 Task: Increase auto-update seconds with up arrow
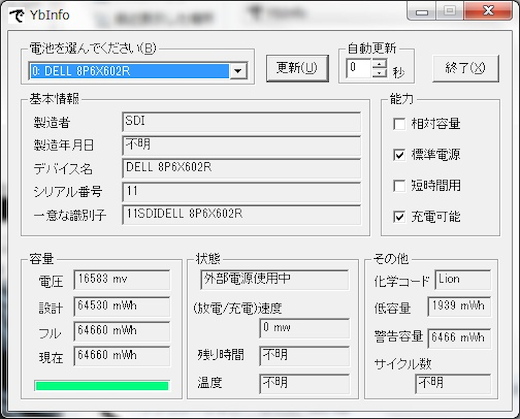[x=379, y=63]
